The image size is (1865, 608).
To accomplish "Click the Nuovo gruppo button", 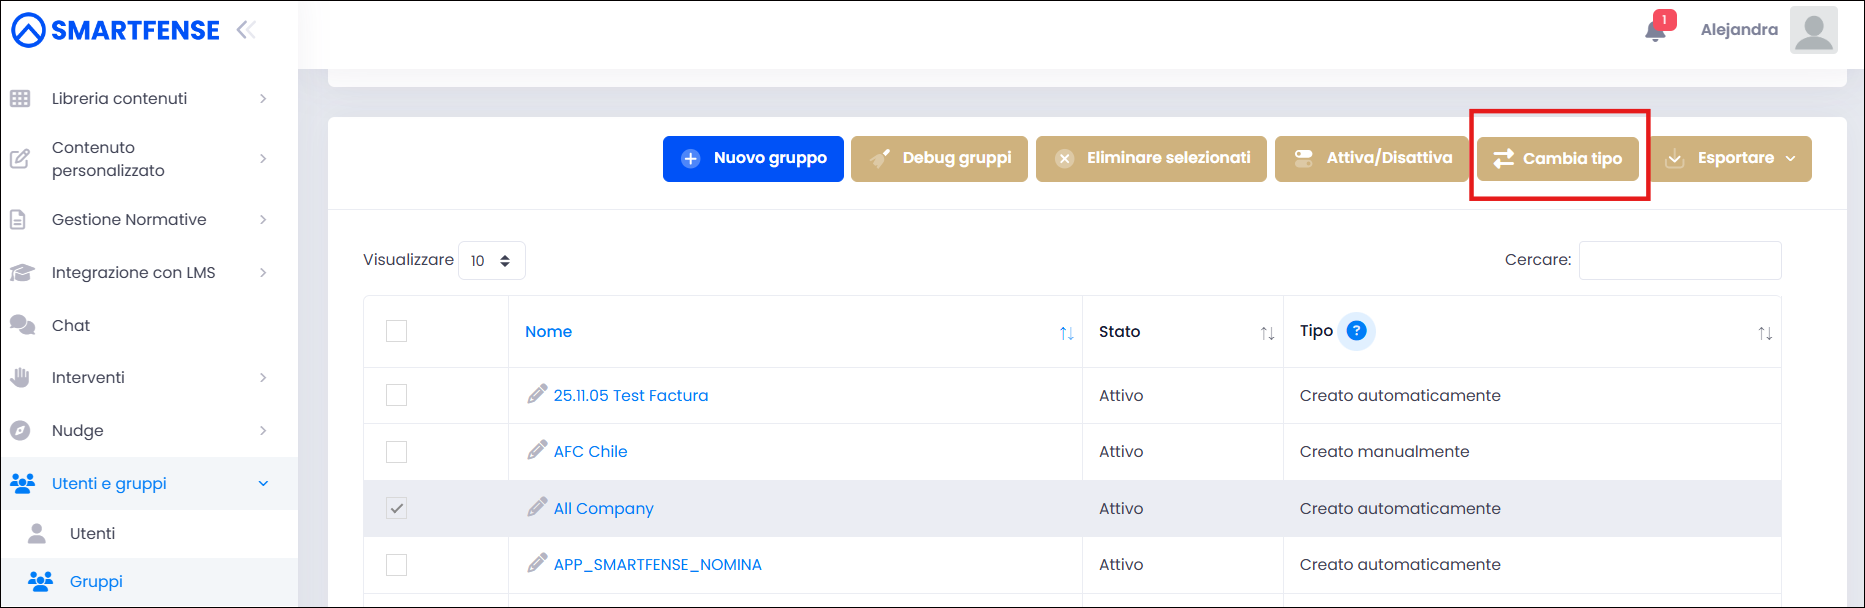I will point(753,158).
